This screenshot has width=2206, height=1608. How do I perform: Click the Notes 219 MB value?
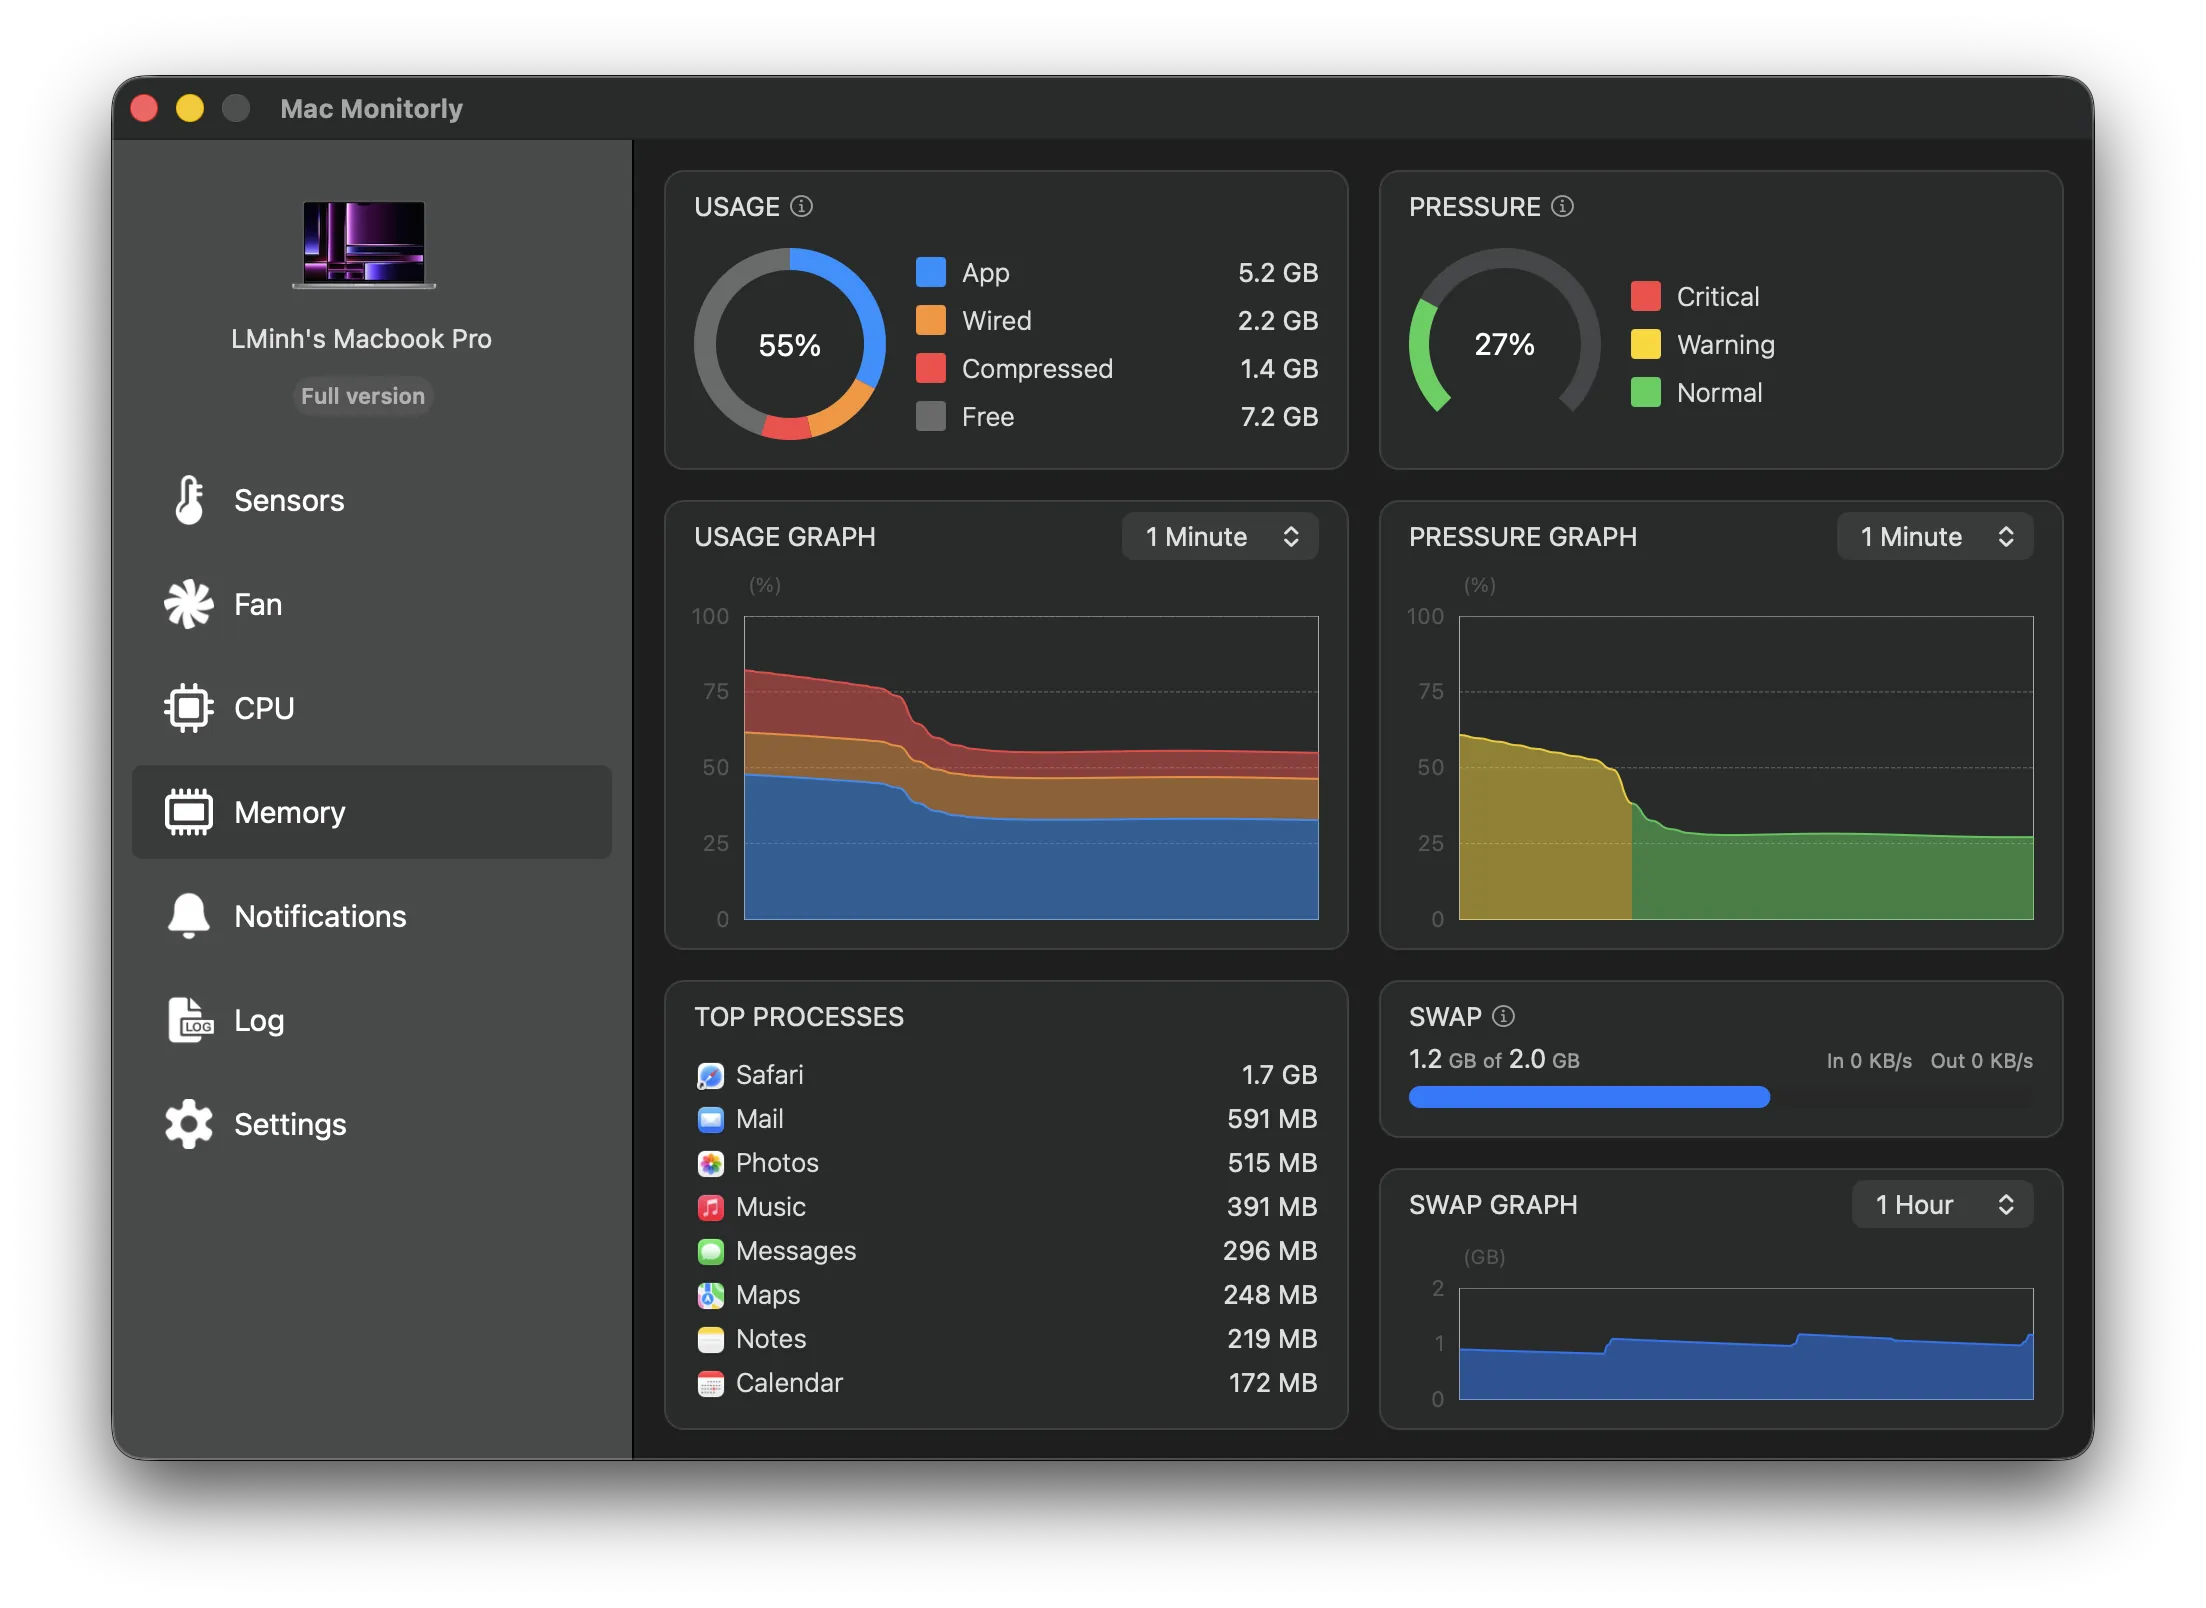point(1272,1339)
